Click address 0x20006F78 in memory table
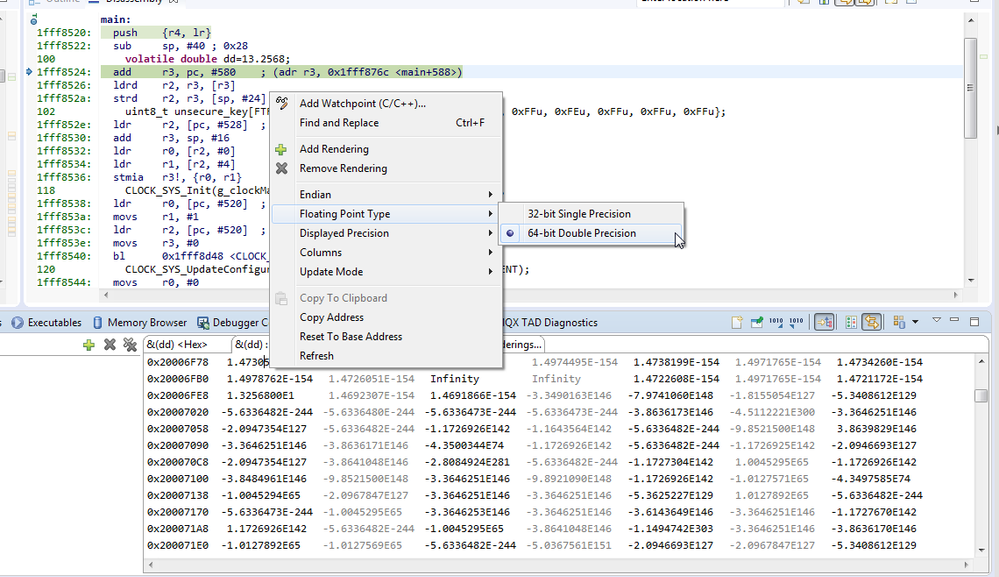The image size is (999, 577). click(178, 362)
